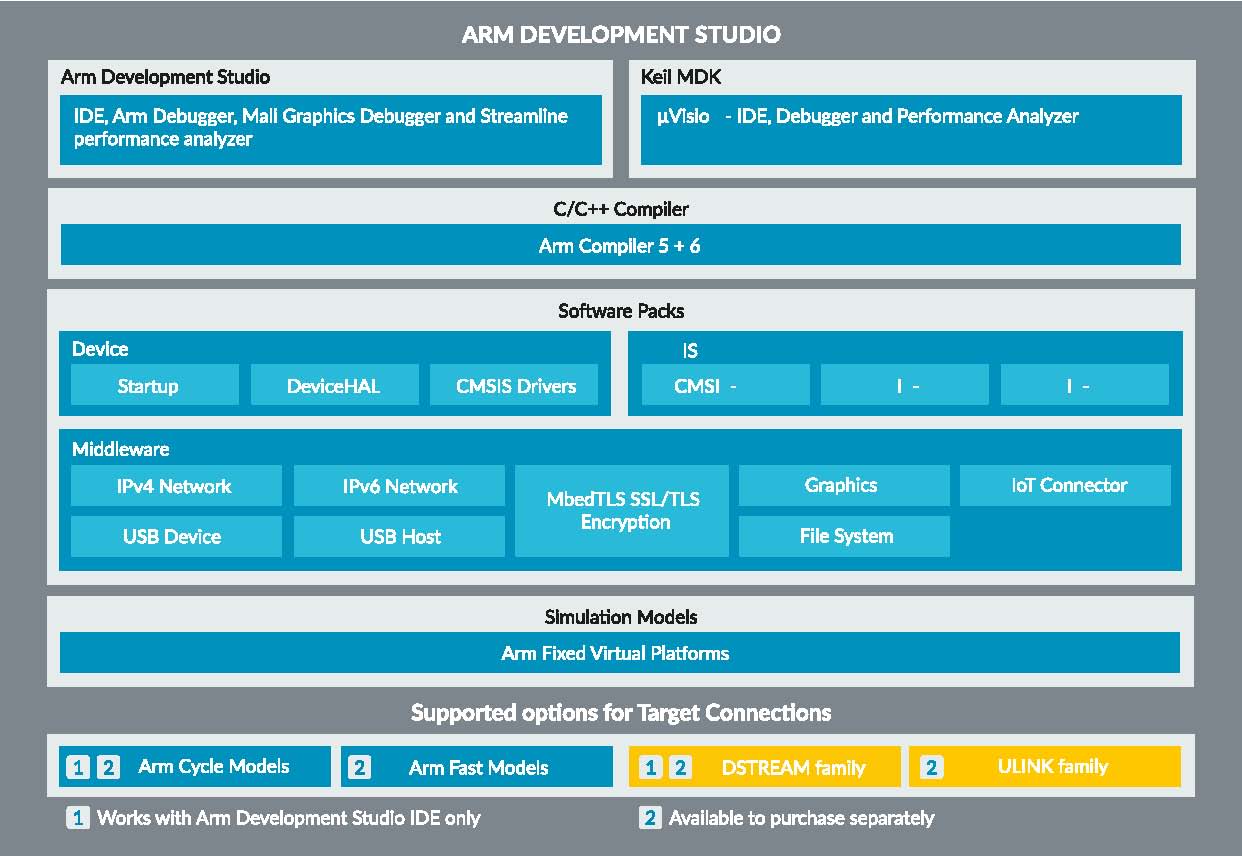Select the "CMSIS Drivers" block
Screen dimensions: 1242x856
click(516, 385)
